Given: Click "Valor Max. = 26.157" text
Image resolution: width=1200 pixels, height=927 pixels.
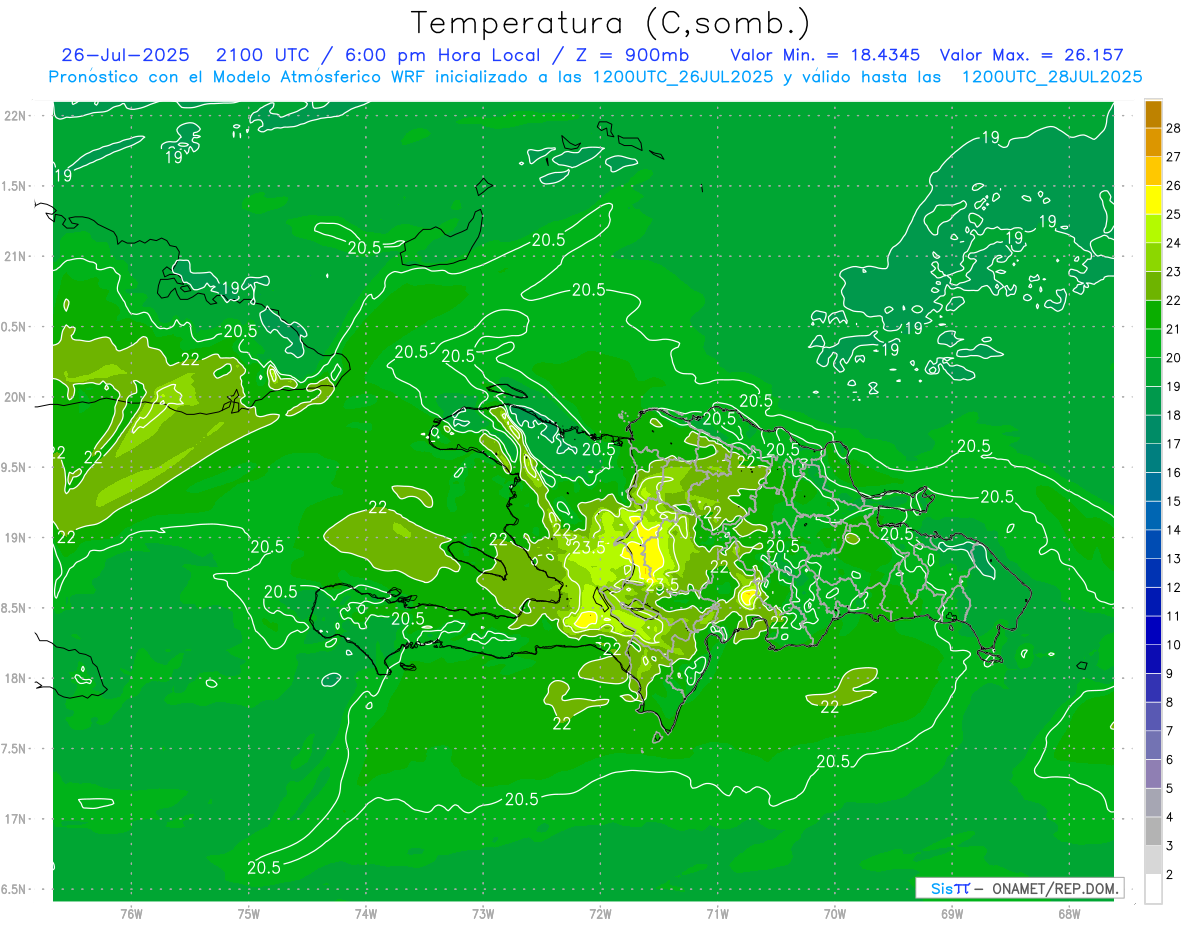Looking at the screenshot, I should [1032, 55].
